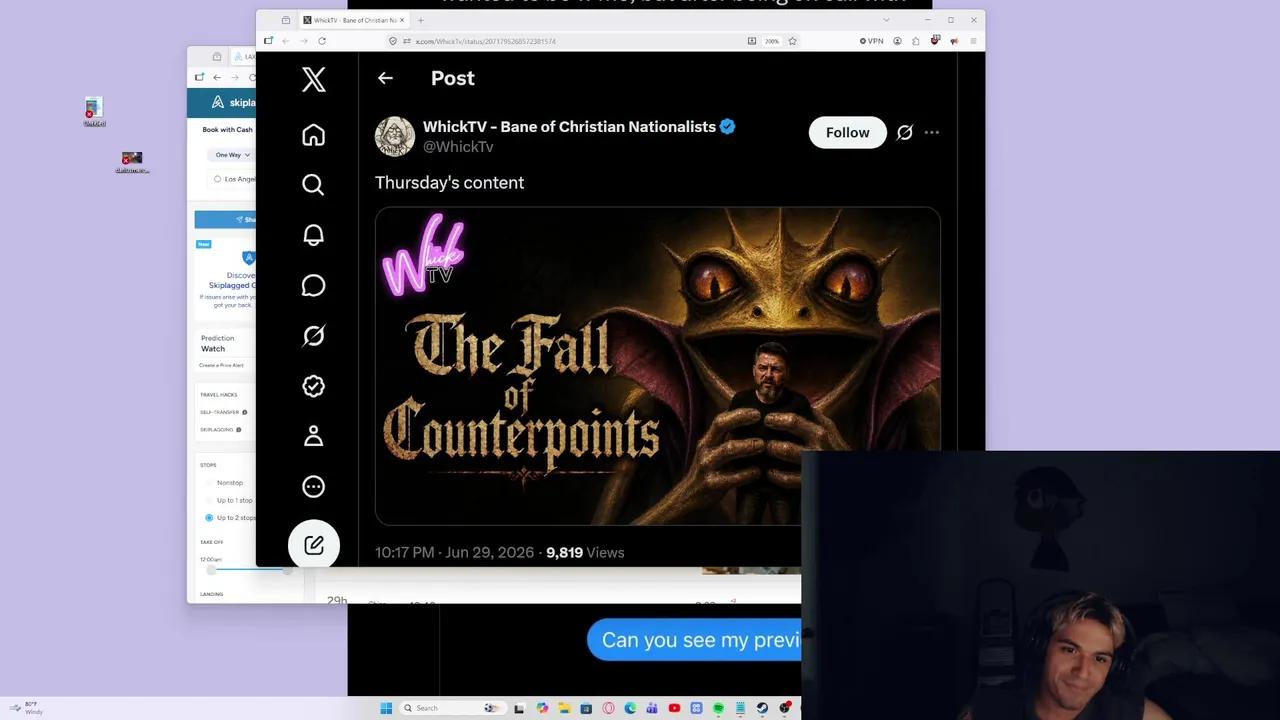Open the extensions puzzle icon
The image size is (1280, 720).
916,41
